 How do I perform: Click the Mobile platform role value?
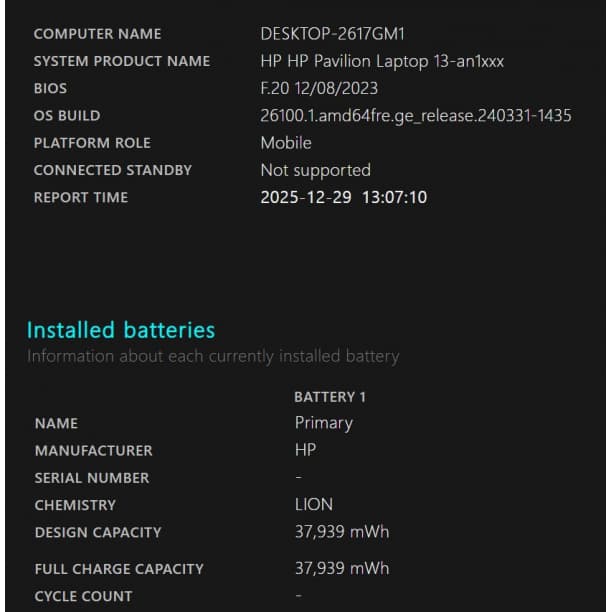click(286, 143)
